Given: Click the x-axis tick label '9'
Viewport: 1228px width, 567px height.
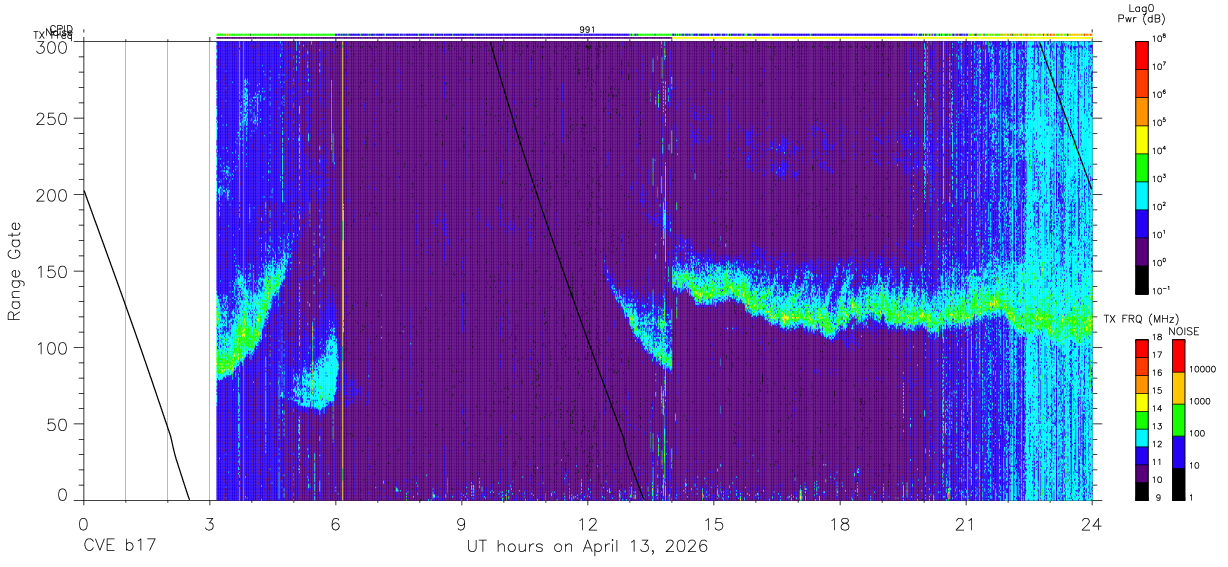Looking at the screenshot, I should point(462,523).
